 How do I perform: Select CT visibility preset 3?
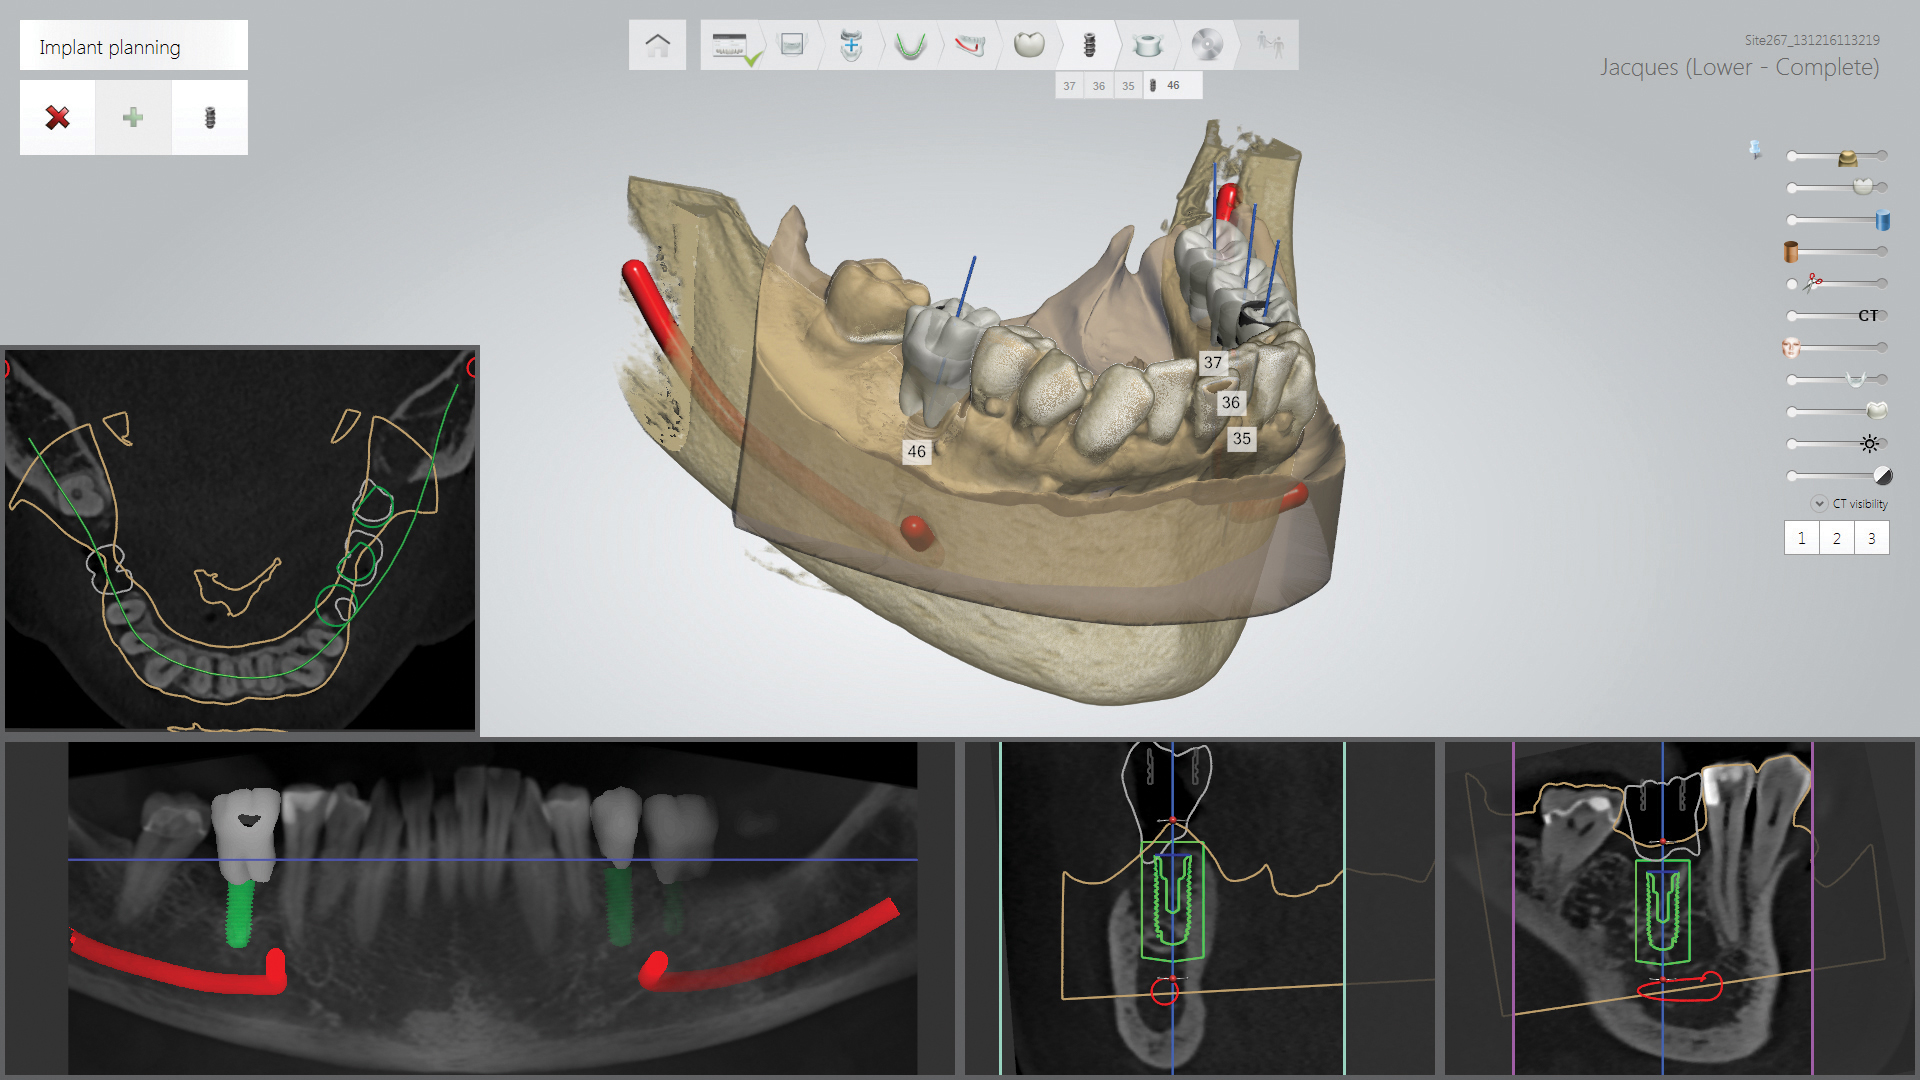pyautogui.click(x=1872, y=538)
